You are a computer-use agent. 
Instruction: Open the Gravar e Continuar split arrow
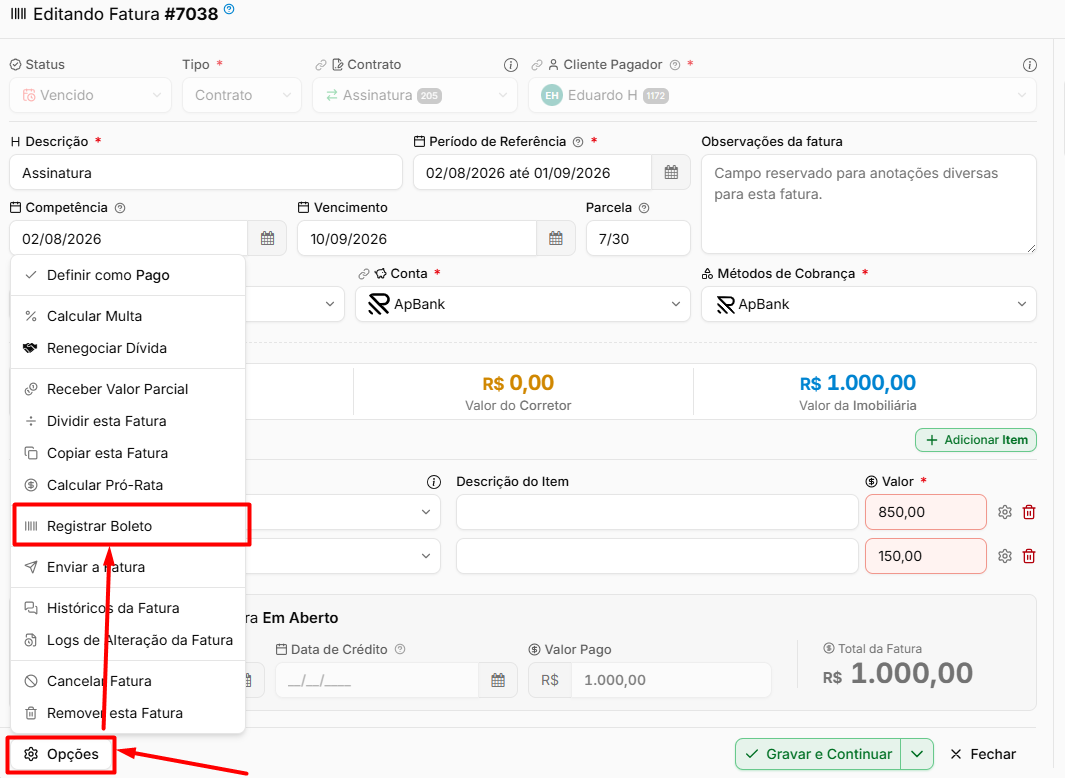pos(917,754)
